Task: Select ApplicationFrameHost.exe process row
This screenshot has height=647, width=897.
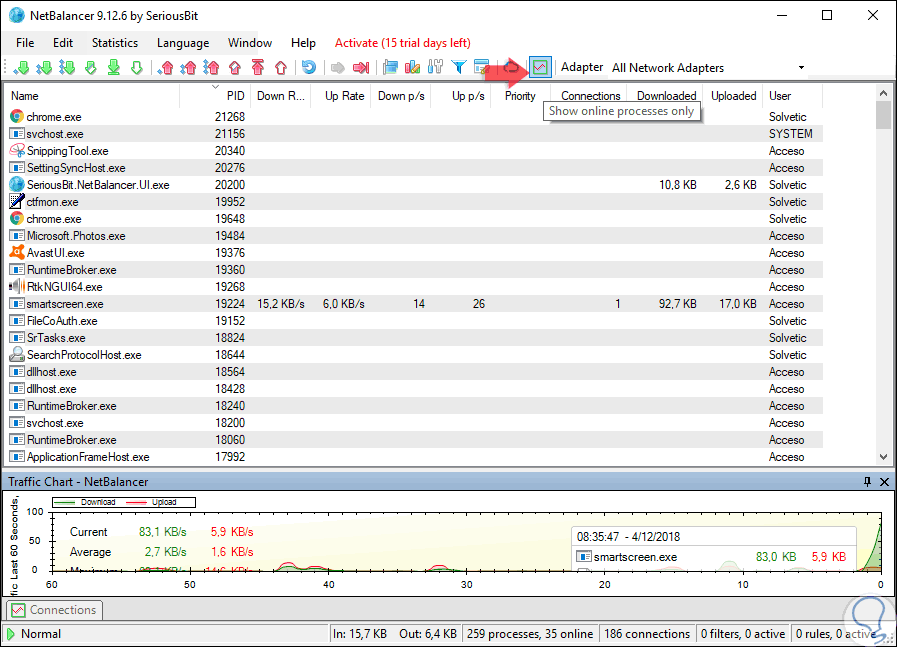Action: (415, 457)
